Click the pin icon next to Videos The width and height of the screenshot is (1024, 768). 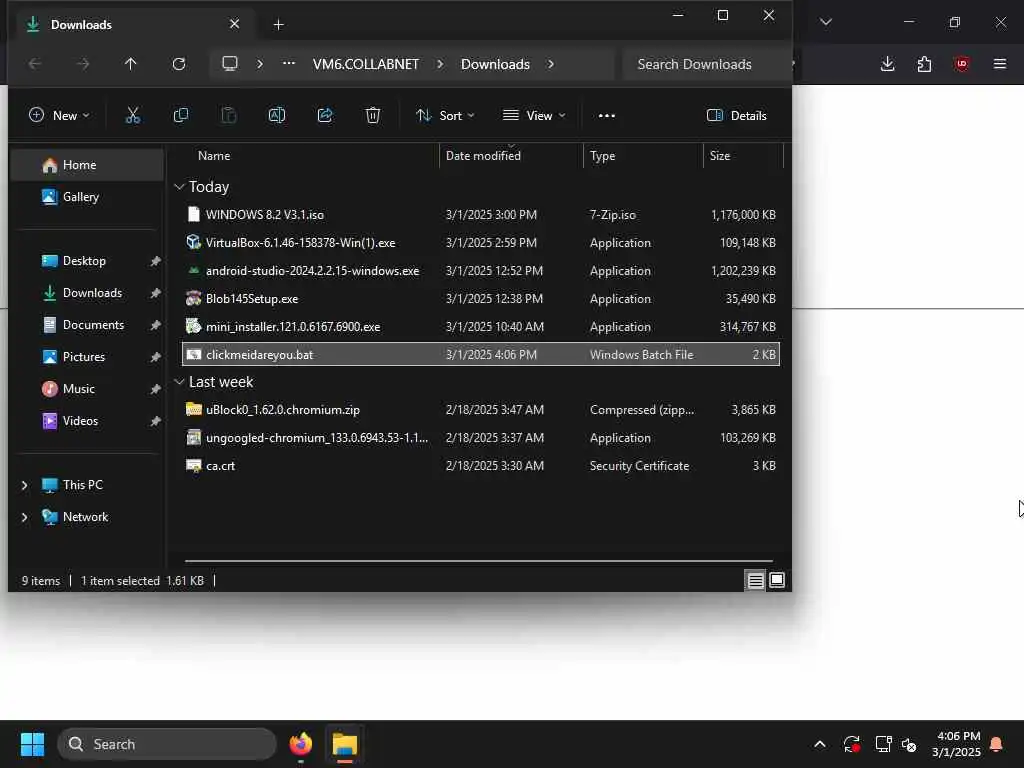coord(155,421)
